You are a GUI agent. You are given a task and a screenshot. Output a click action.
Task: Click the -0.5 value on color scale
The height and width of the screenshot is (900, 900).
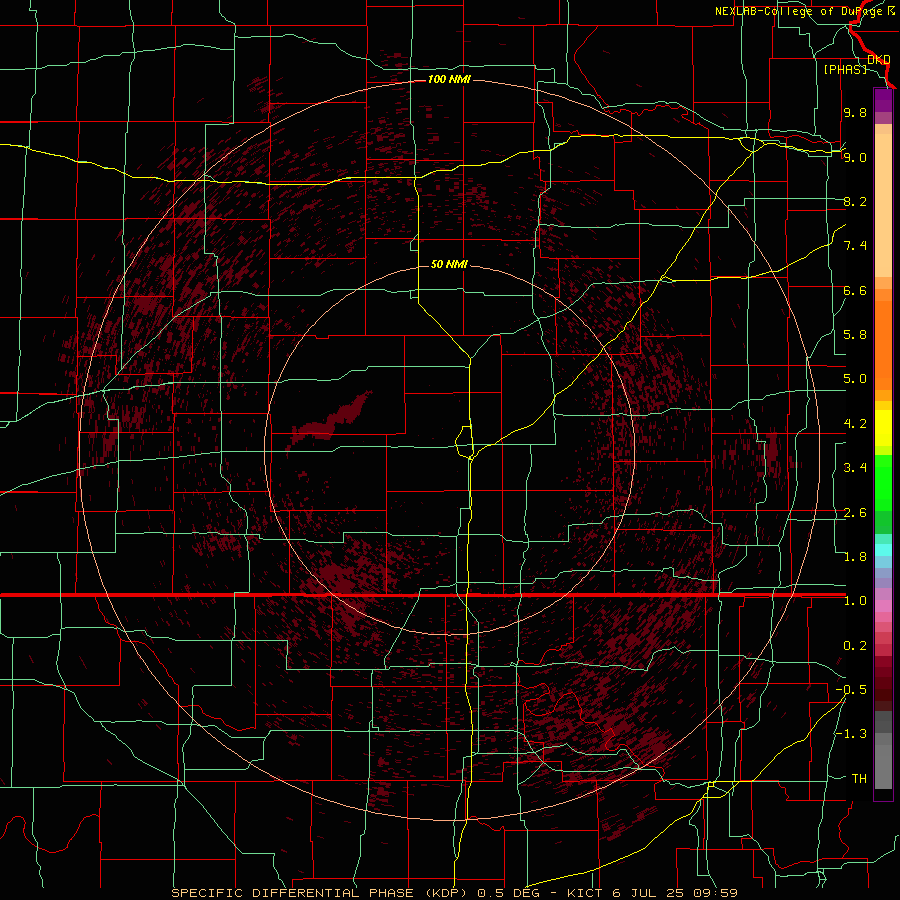[x=851, y=690]
